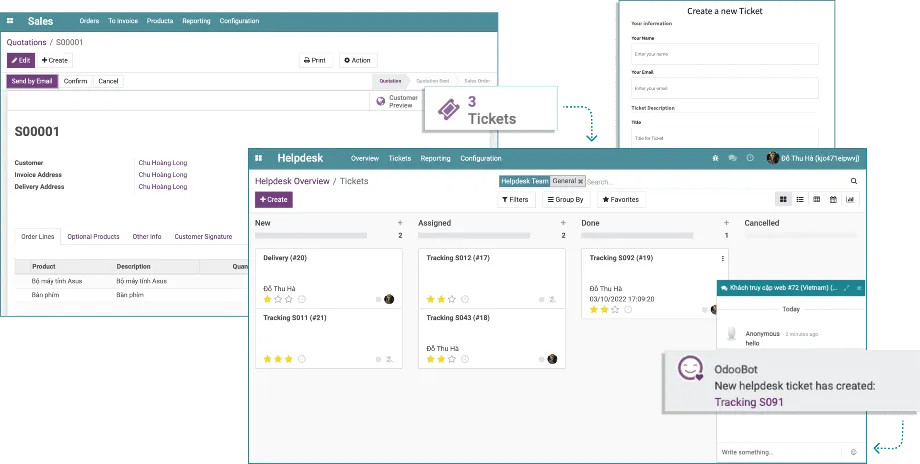Quick add ticket in Assigned column

(563, 223)
